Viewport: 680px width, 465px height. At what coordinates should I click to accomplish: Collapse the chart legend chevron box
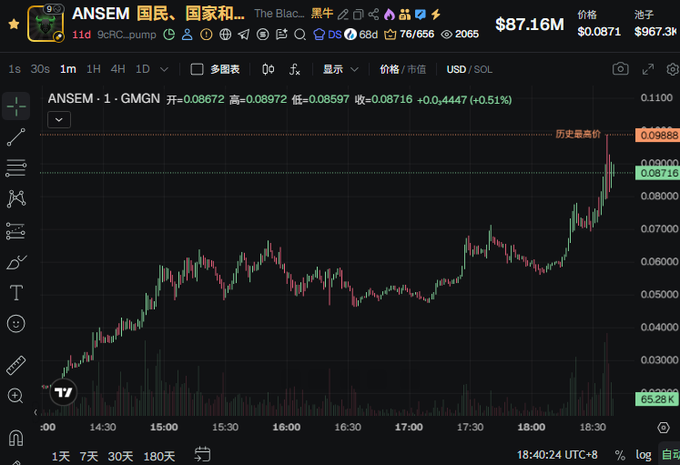click(x=59, y=120)
